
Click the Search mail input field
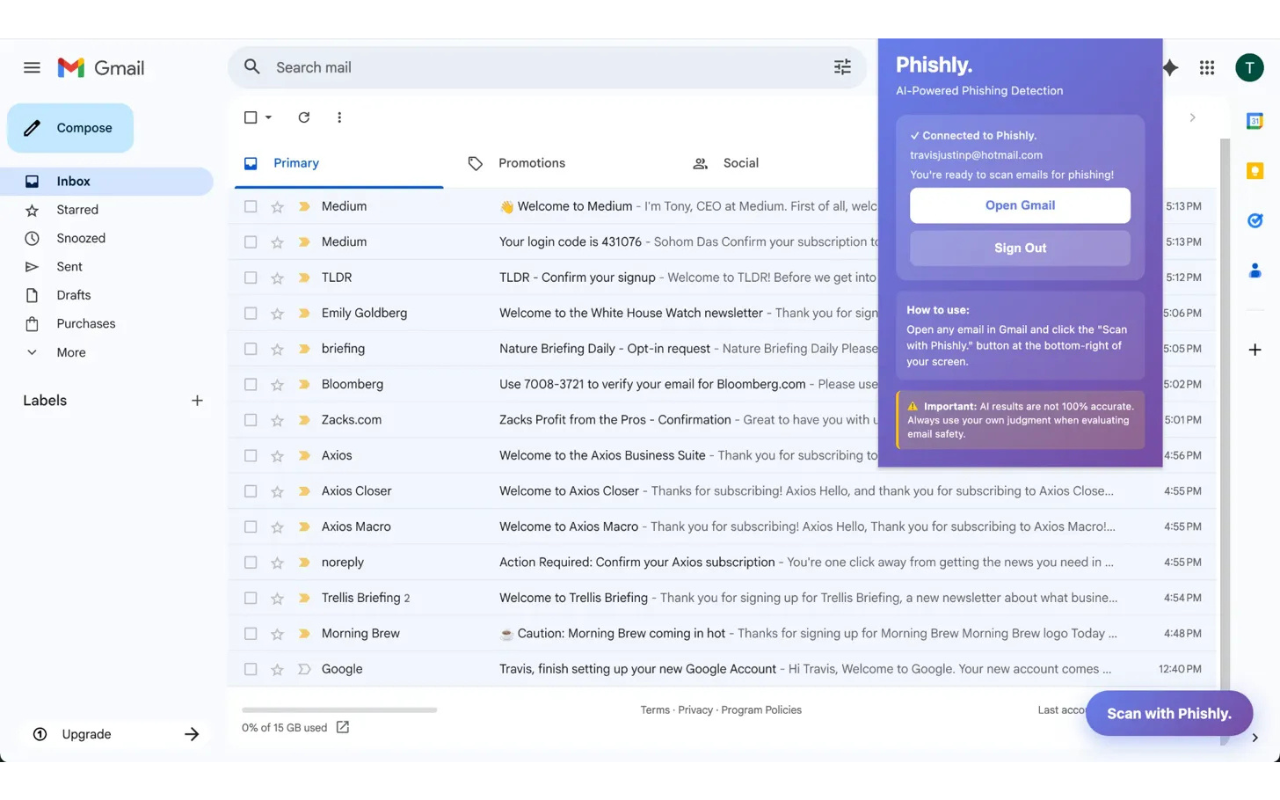pyautogui.click(x=540, y=68)
